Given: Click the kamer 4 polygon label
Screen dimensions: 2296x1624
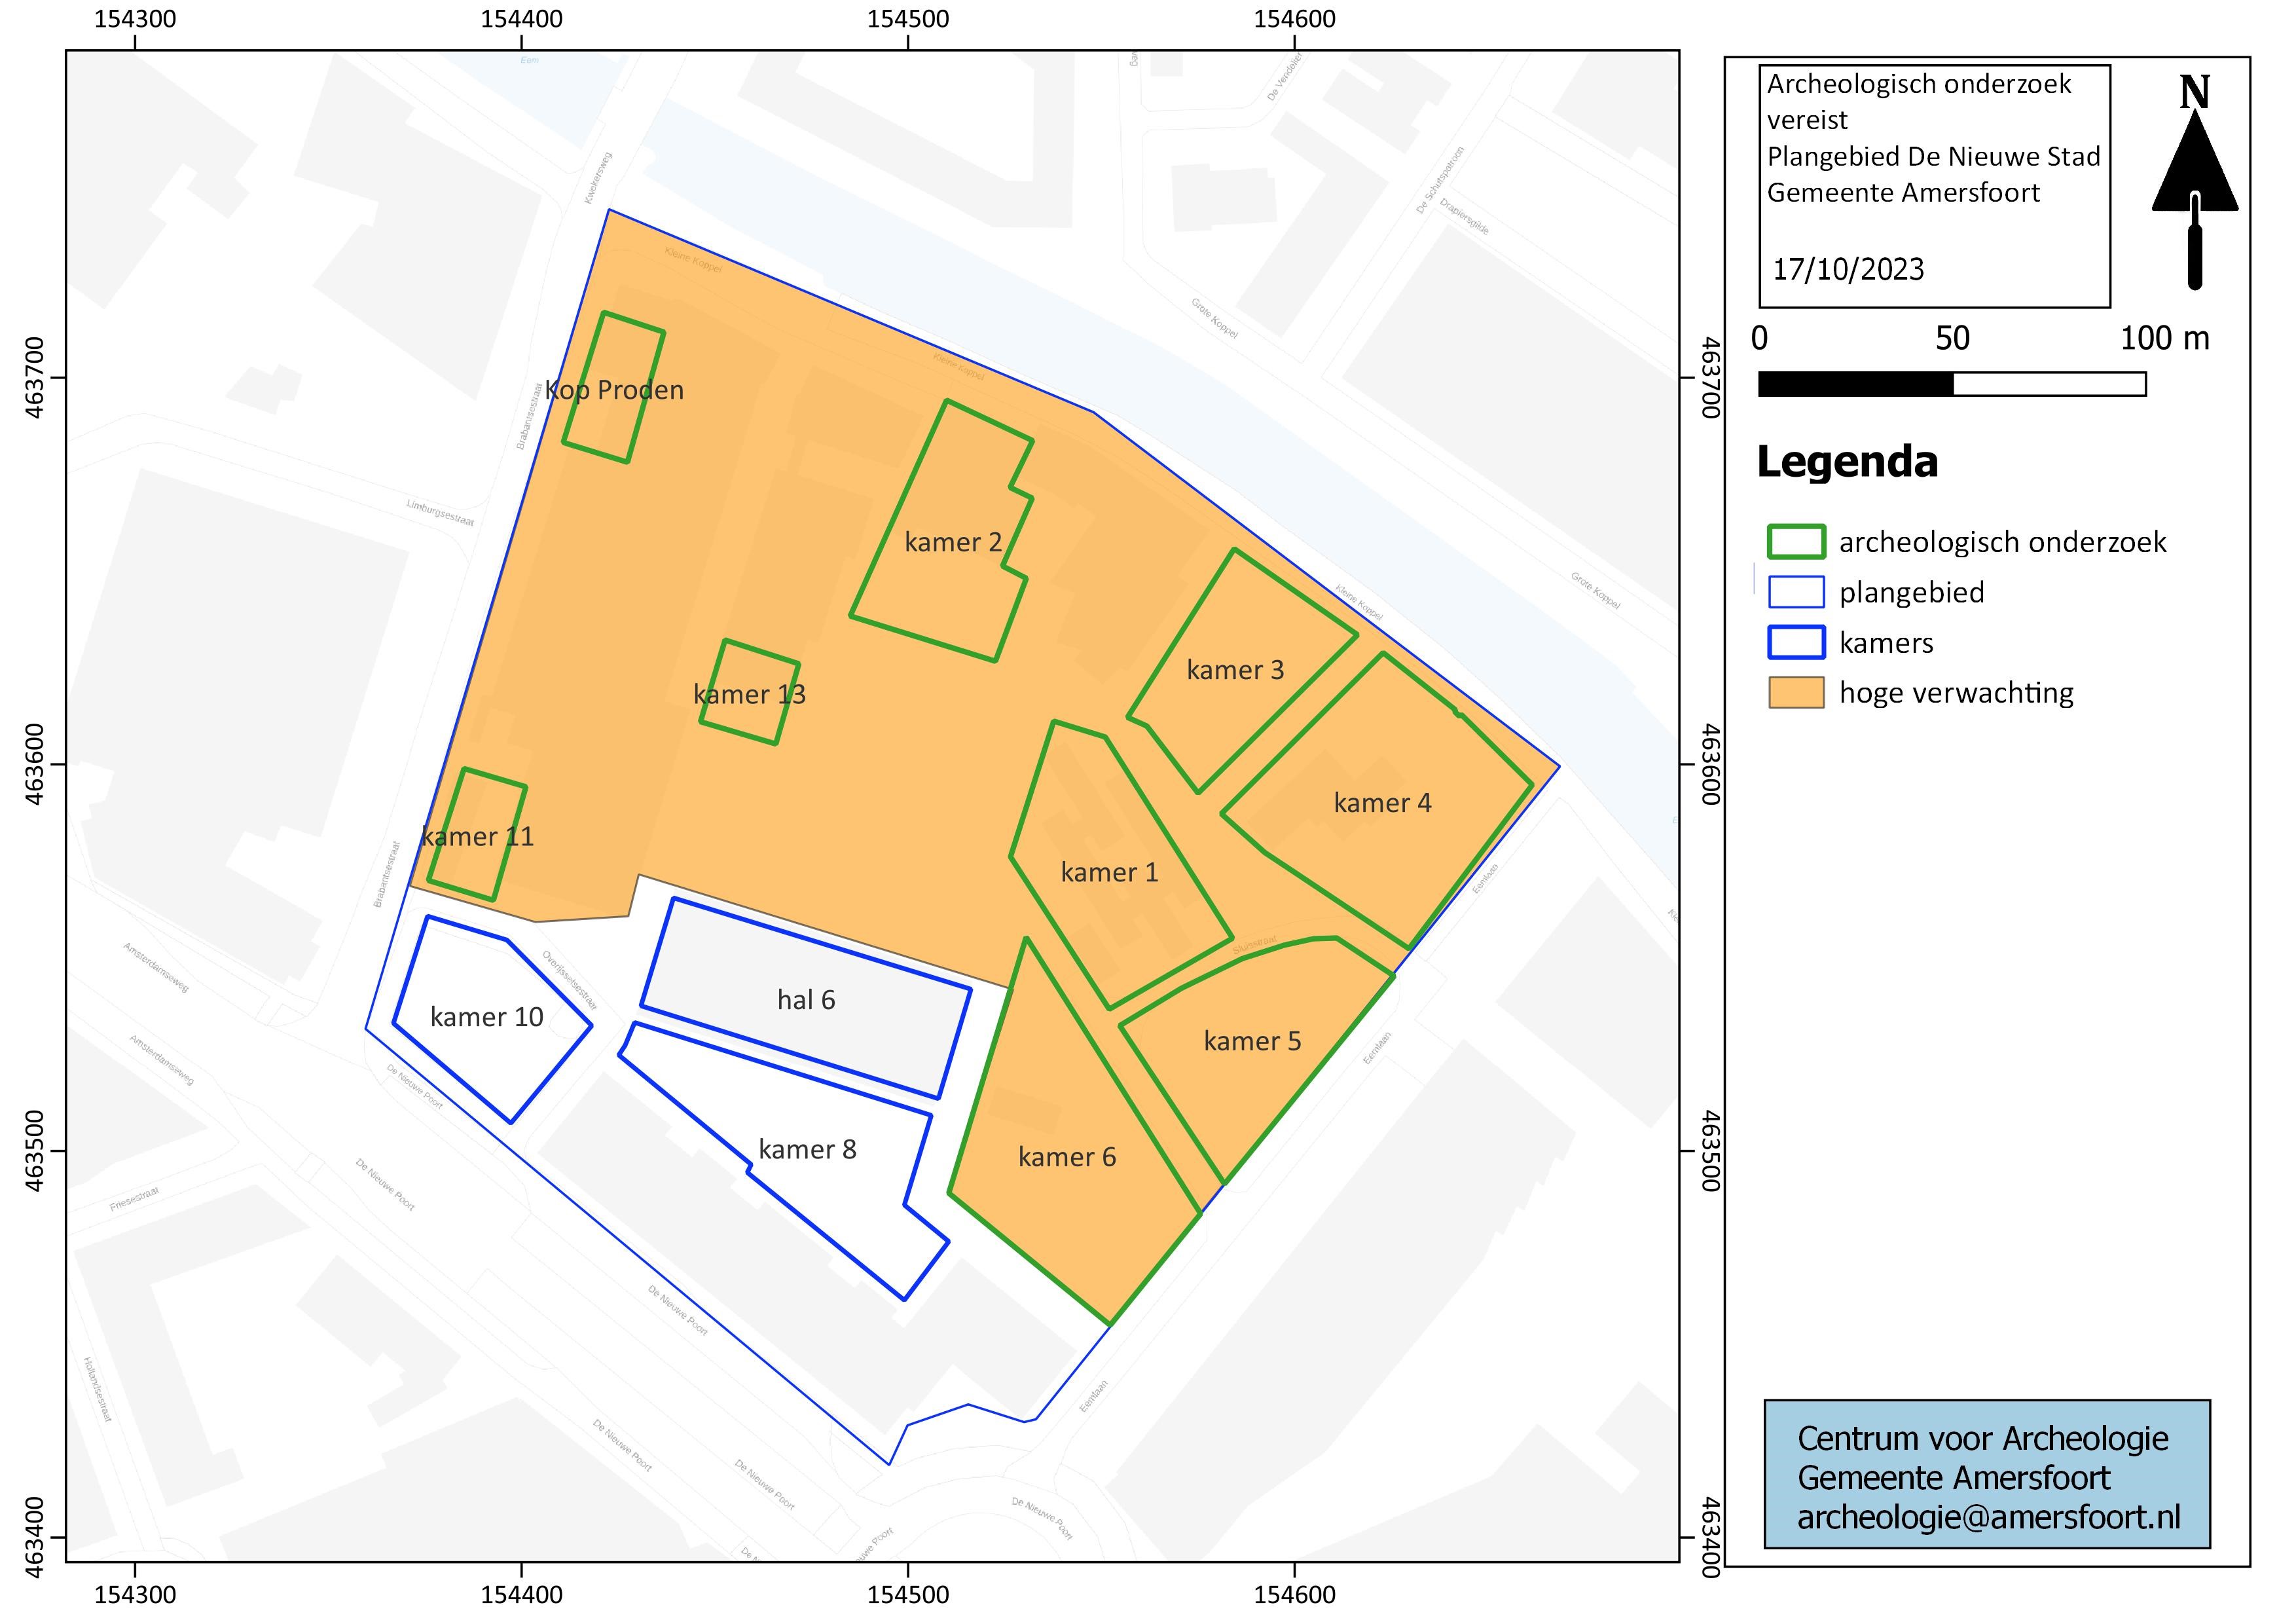Looking at the screenshot, I should click(x=1382, y=803).
